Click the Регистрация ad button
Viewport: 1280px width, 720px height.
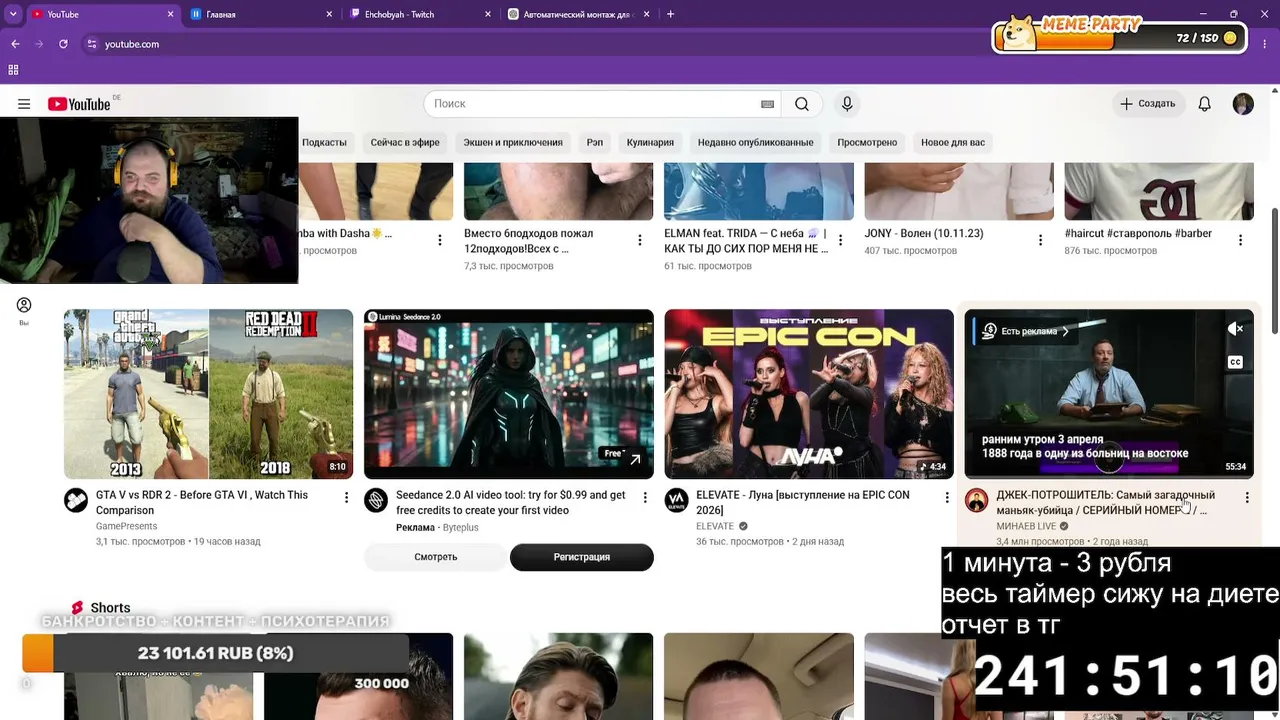point(582,557)
